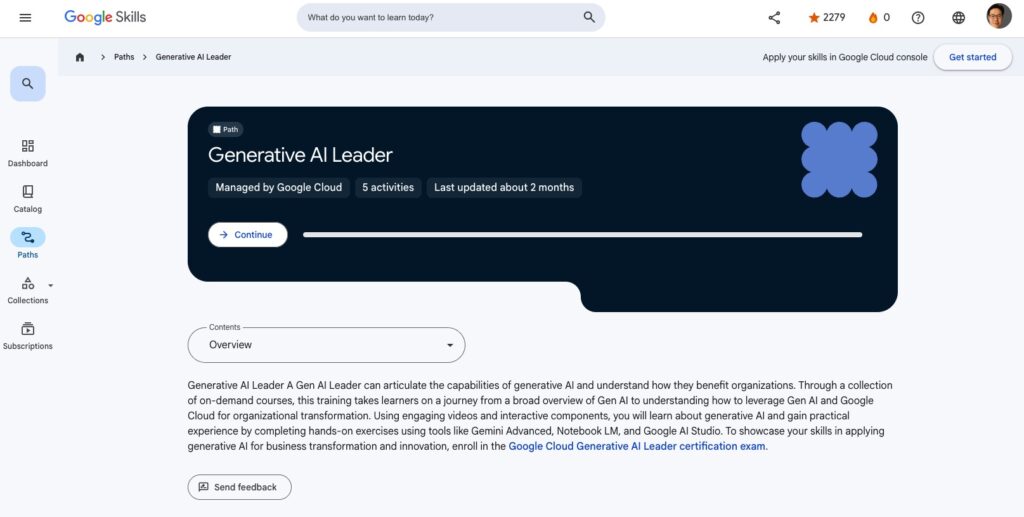
Task: Click the path progress bar
Action: pyautogui.click(x=582, y=235)
